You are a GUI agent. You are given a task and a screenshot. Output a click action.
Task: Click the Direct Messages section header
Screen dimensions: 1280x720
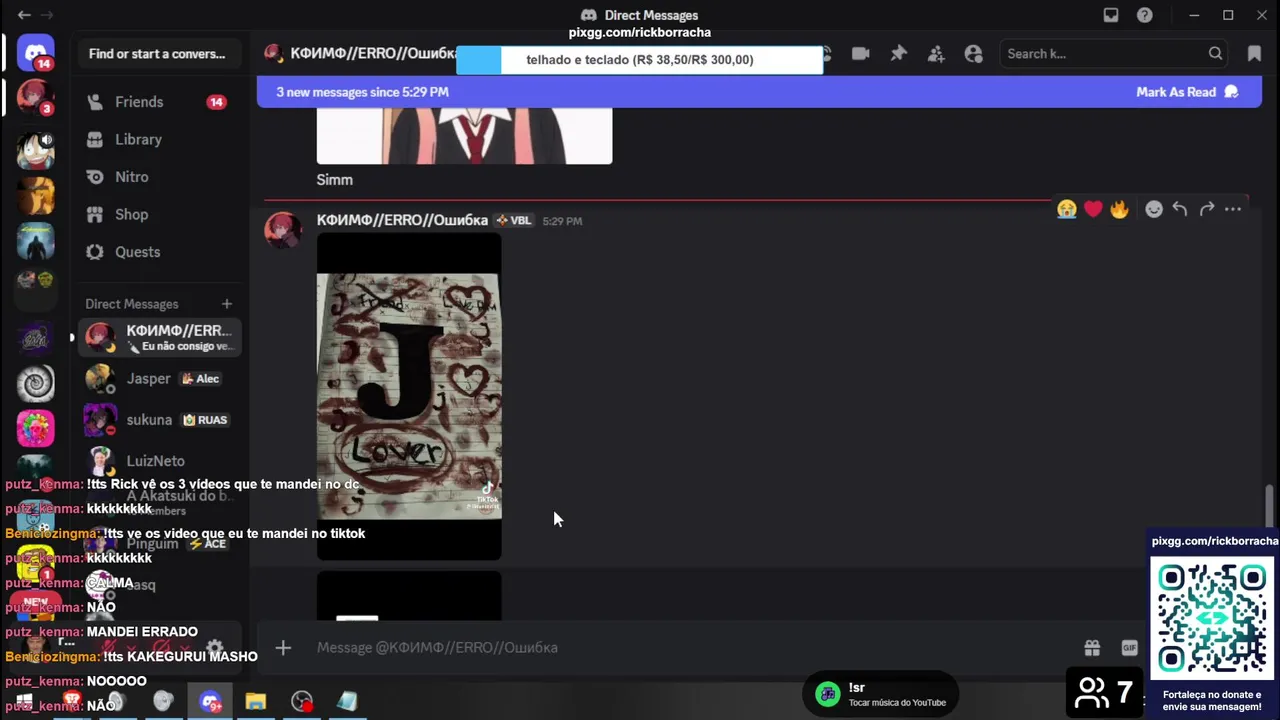tap(132, 304)
